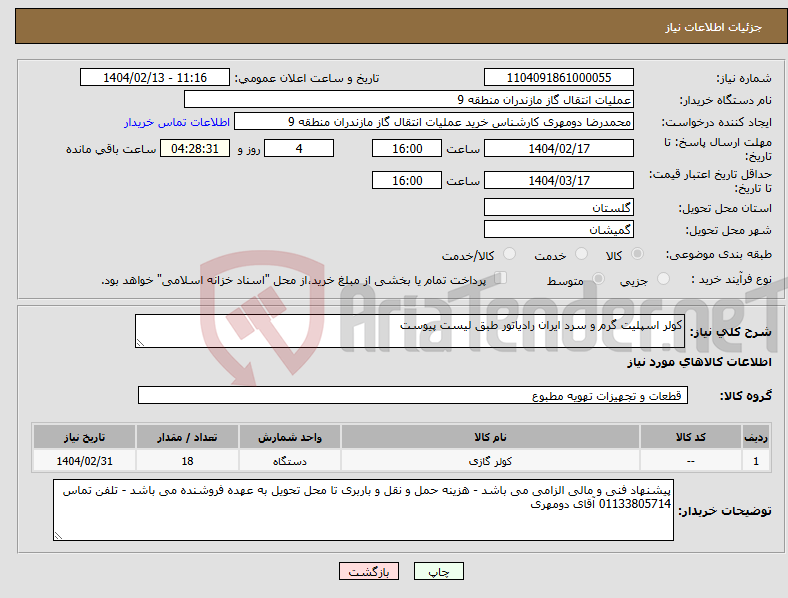The height and width of the screenshot is (598, 788).
Task: Click the buyer notes text area
Action: click(x=363, y=510)
